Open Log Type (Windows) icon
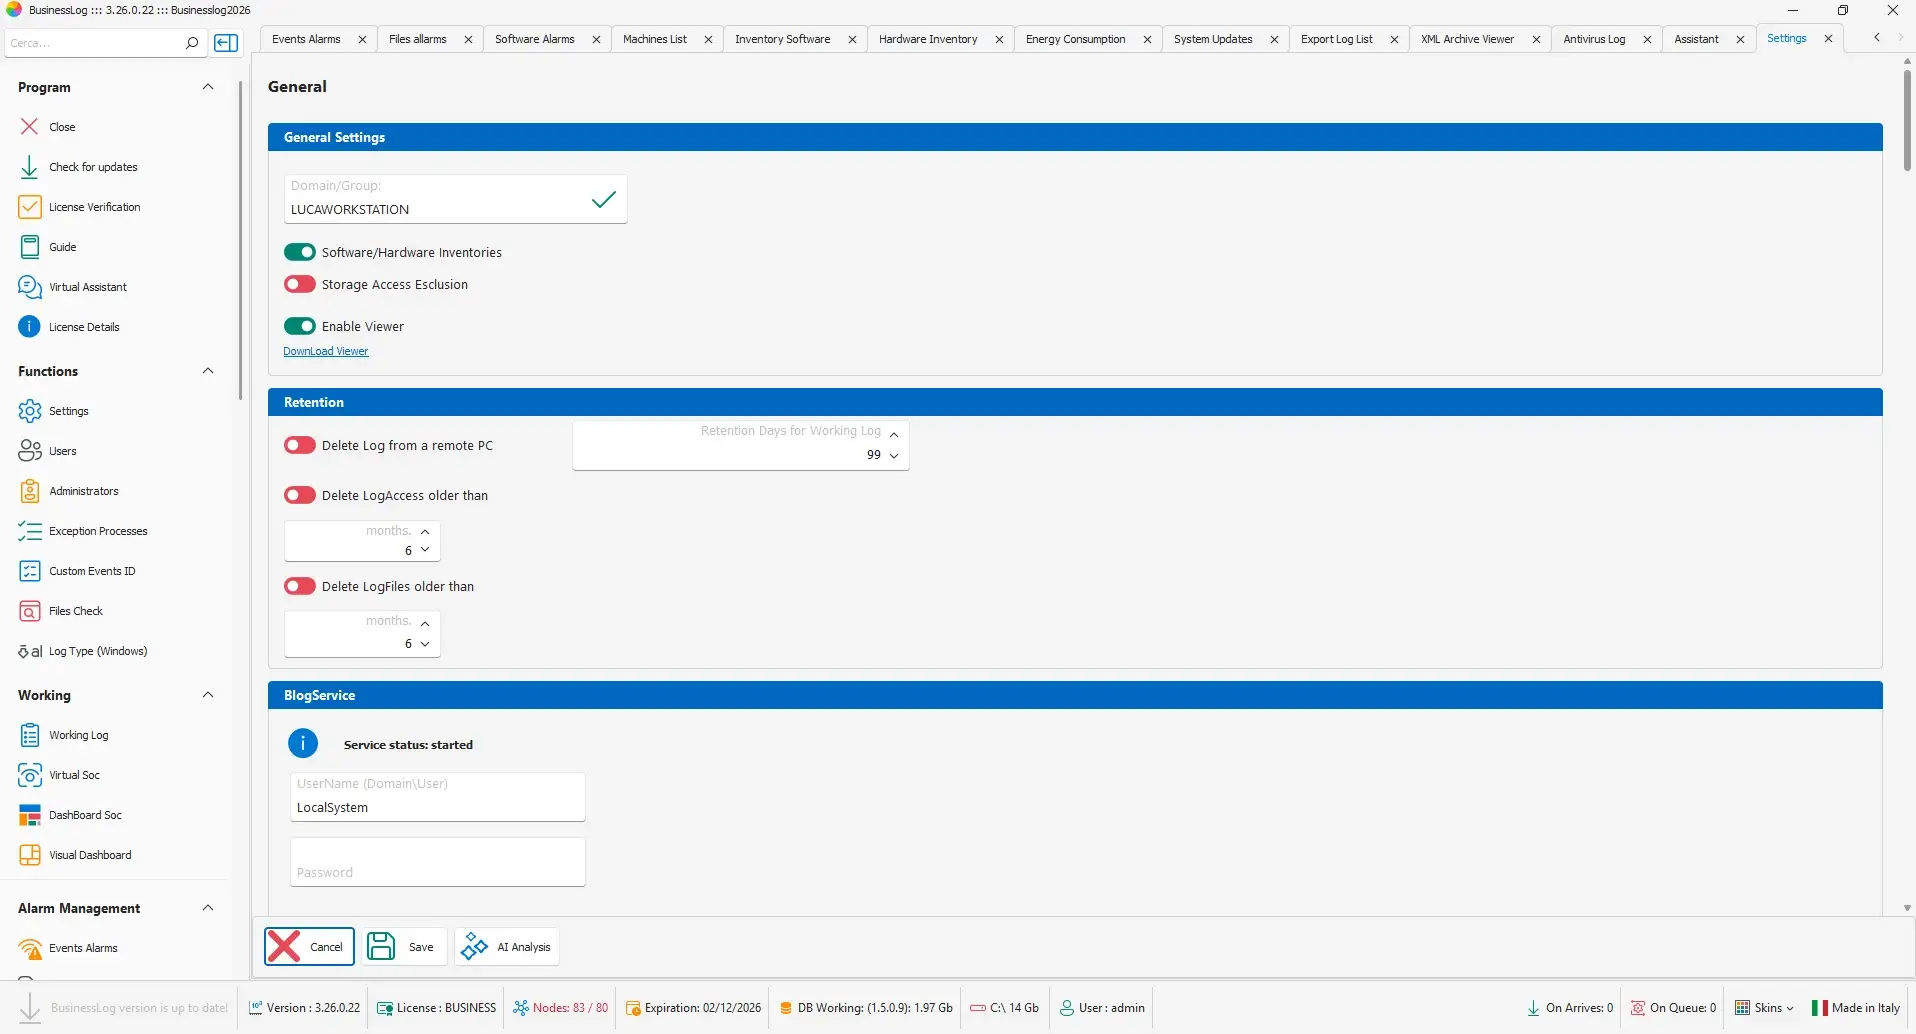 coord(30,651)
